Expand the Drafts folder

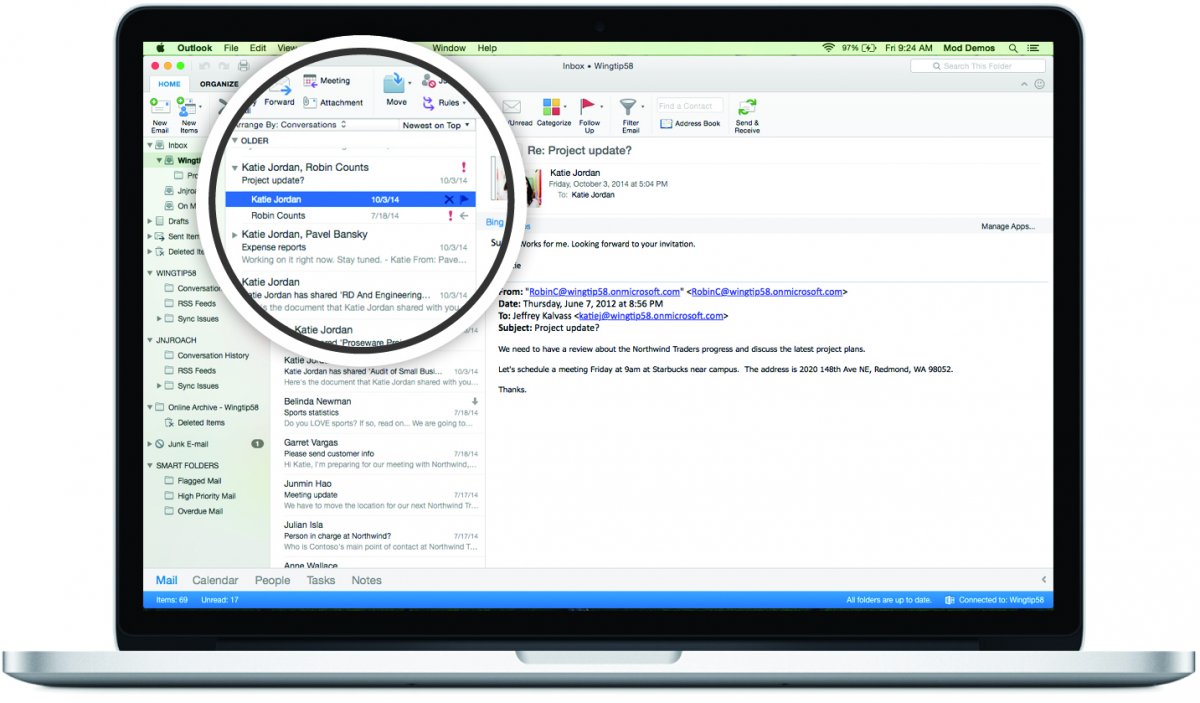[x=150, y=221]
